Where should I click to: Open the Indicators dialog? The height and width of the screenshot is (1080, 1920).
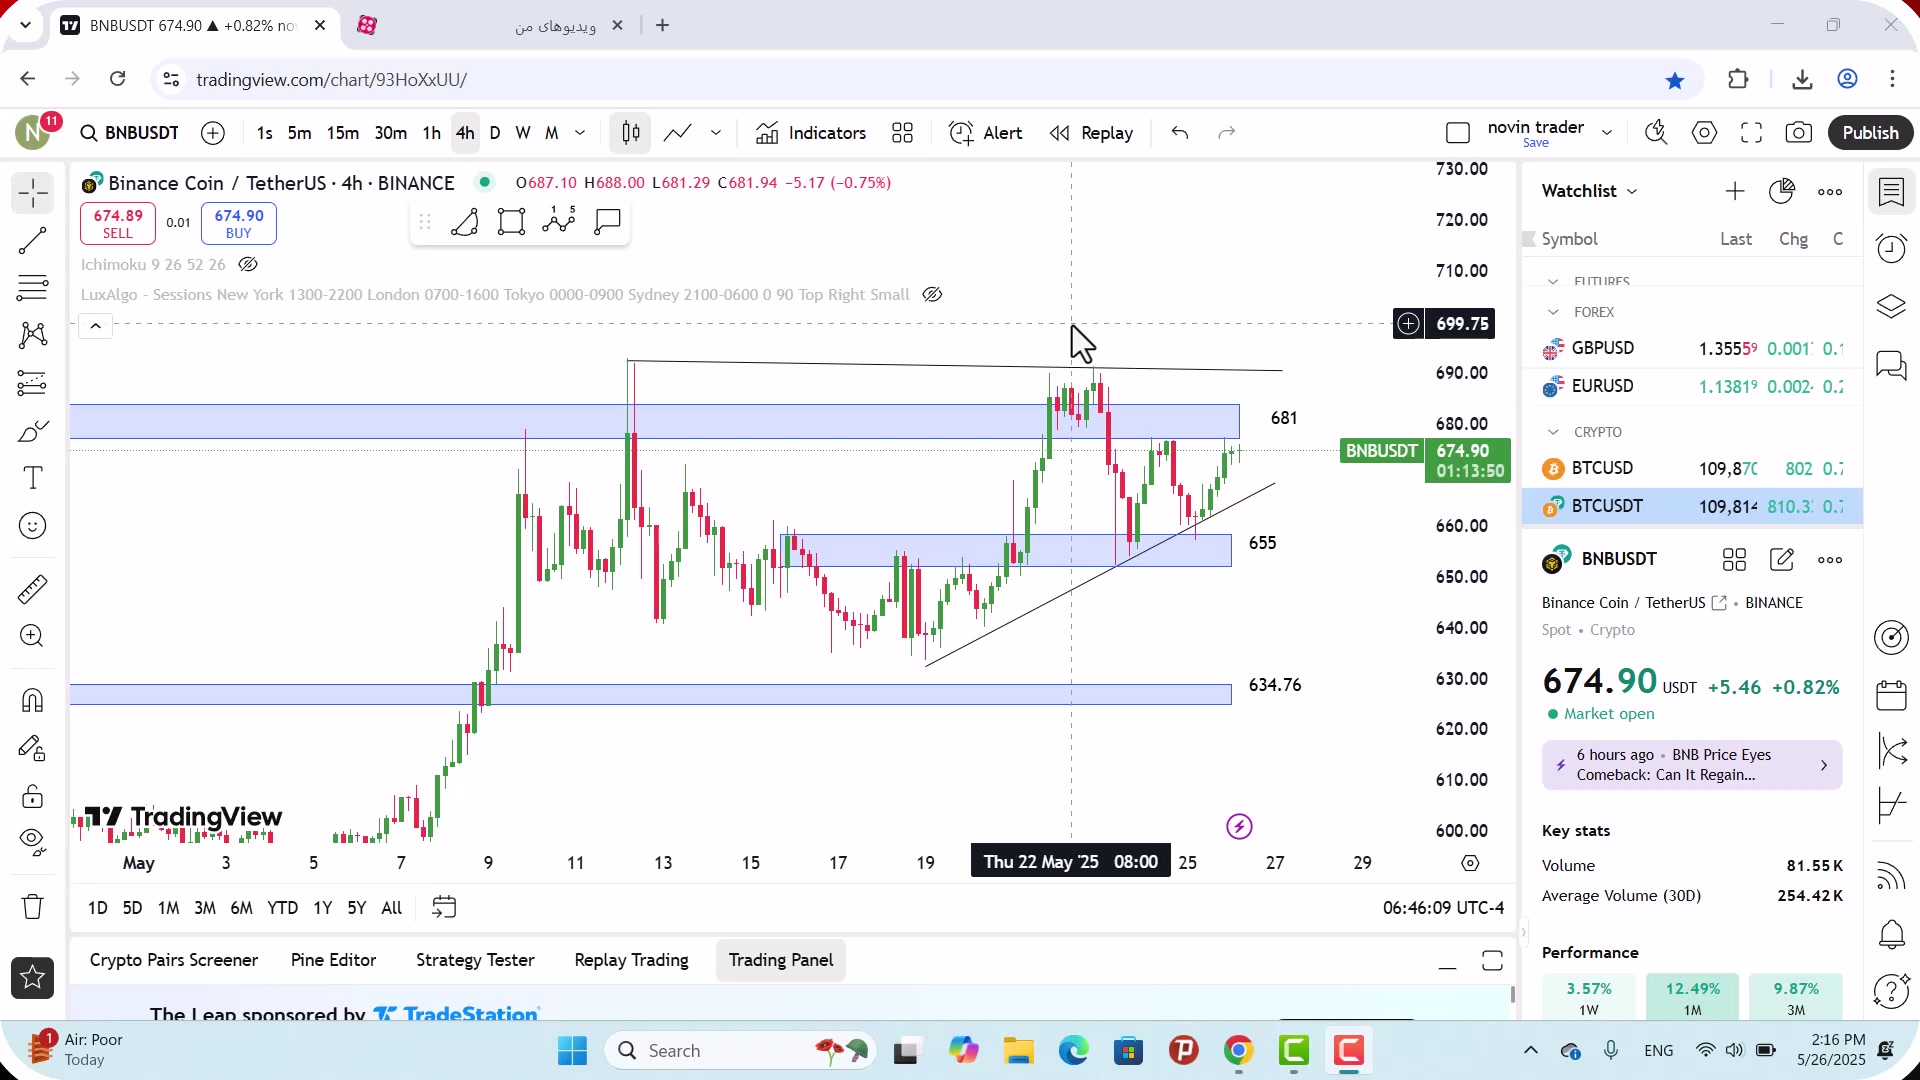811,133
